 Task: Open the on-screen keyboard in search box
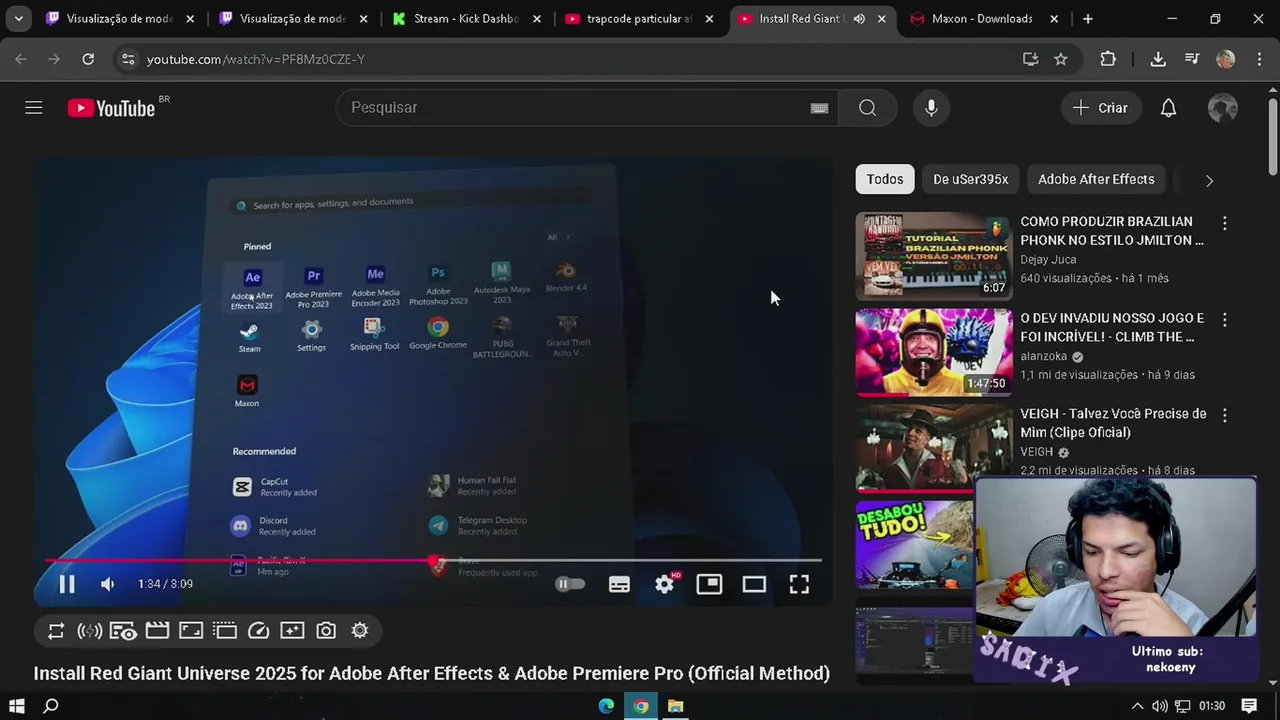[819, 108]
